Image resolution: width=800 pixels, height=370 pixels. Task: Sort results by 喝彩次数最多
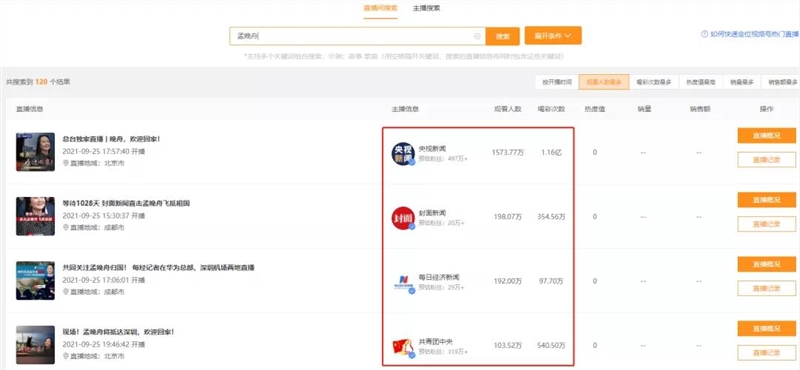point(654,82)
